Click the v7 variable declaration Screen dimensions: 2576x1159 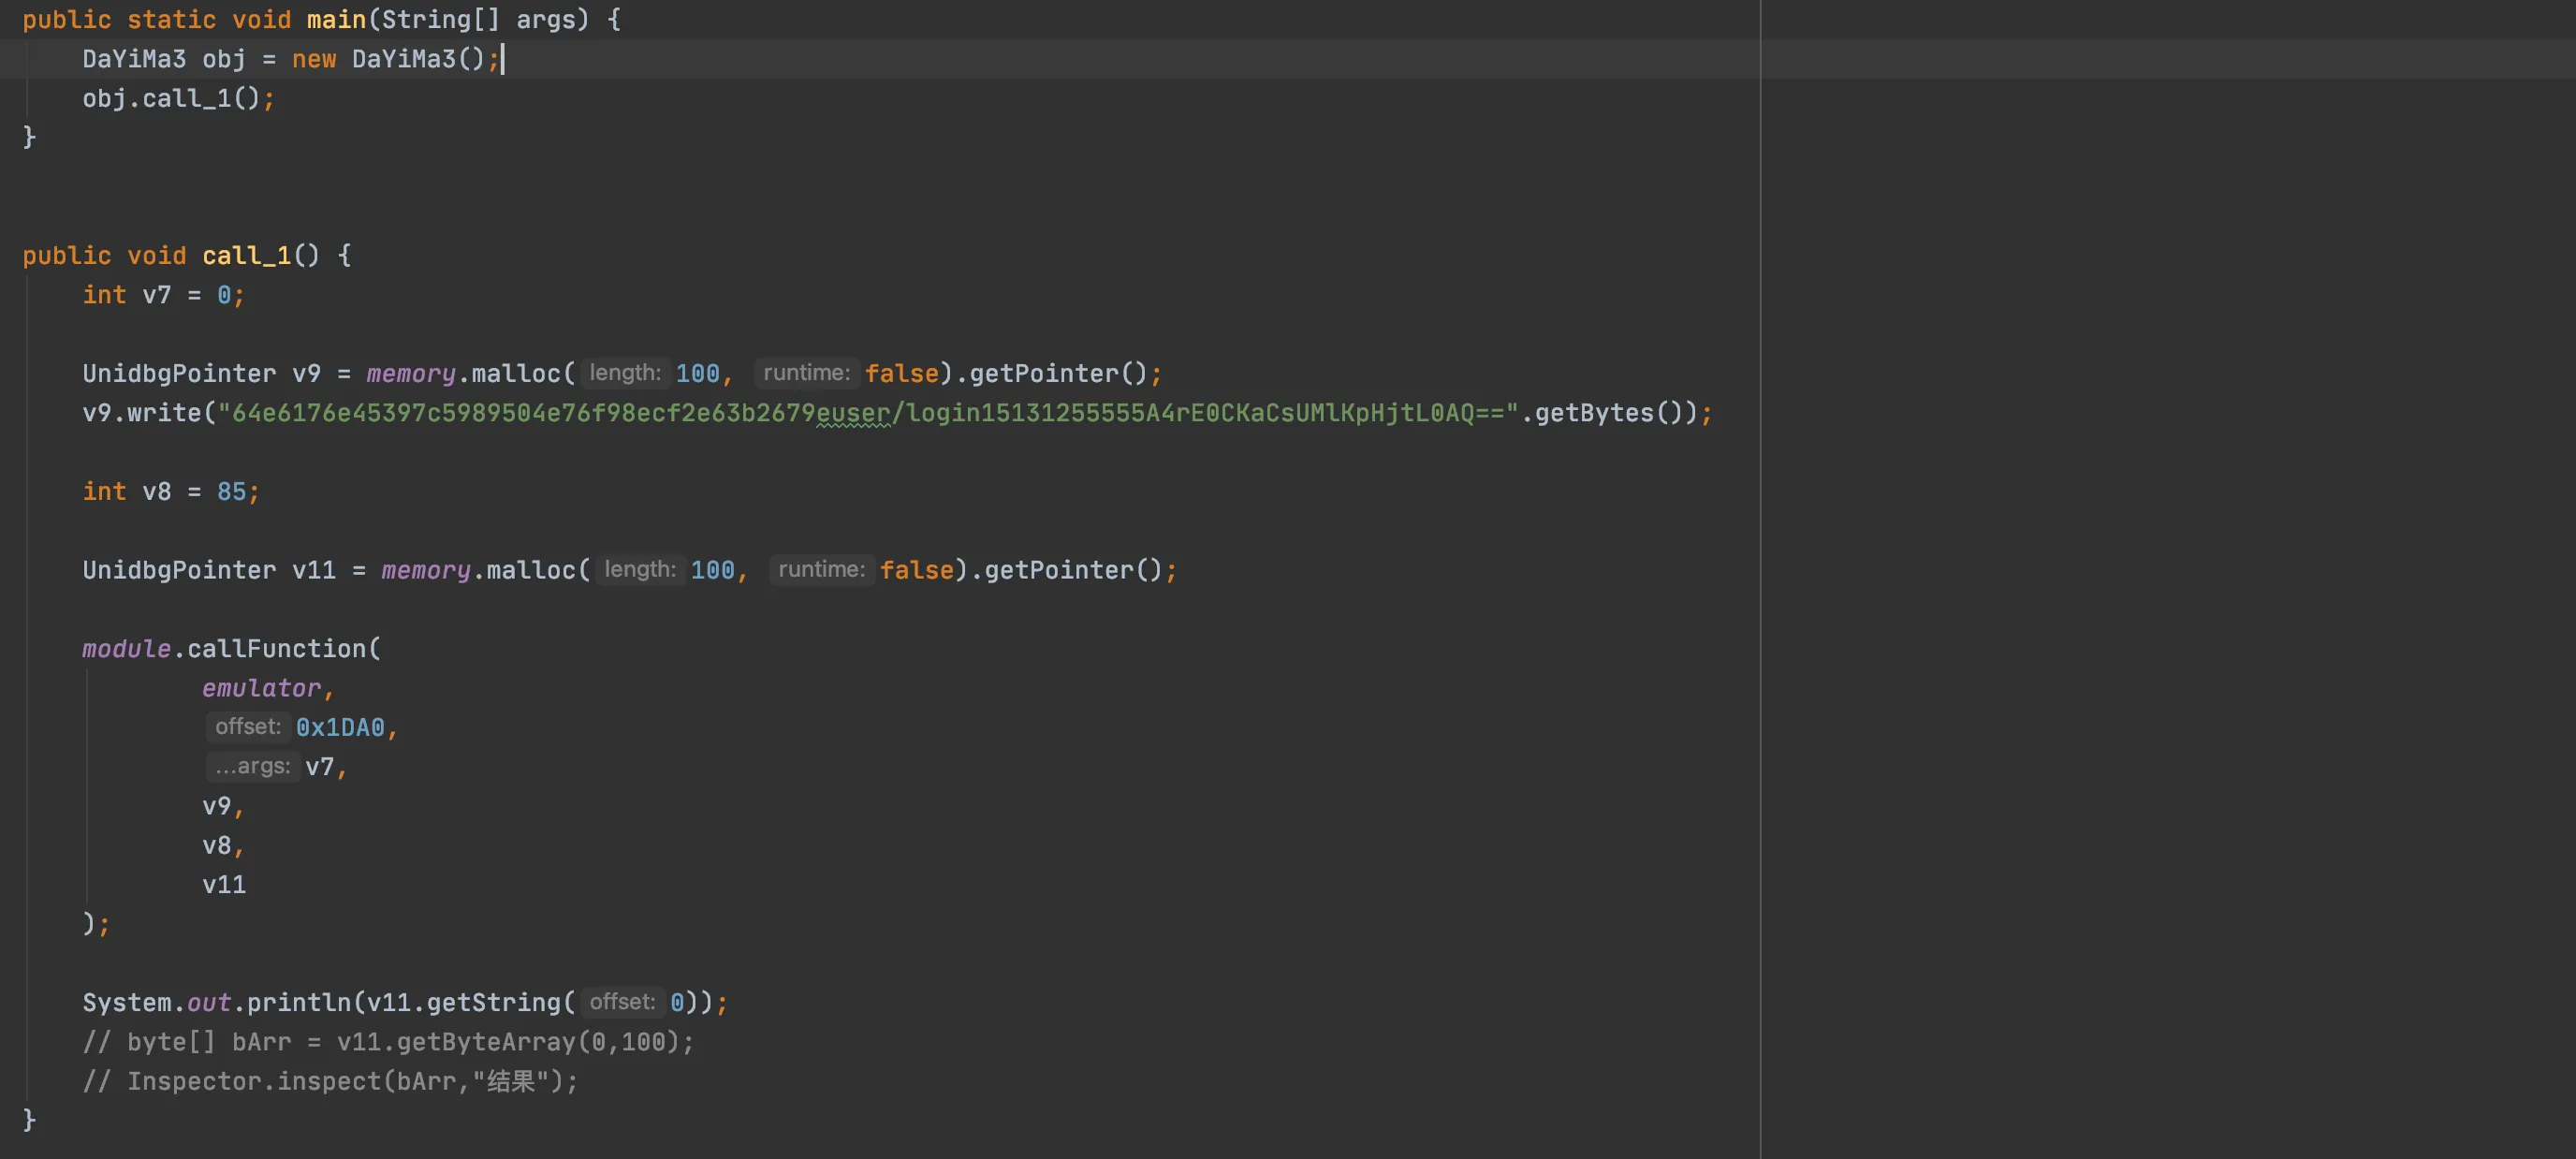coord(156,295)
